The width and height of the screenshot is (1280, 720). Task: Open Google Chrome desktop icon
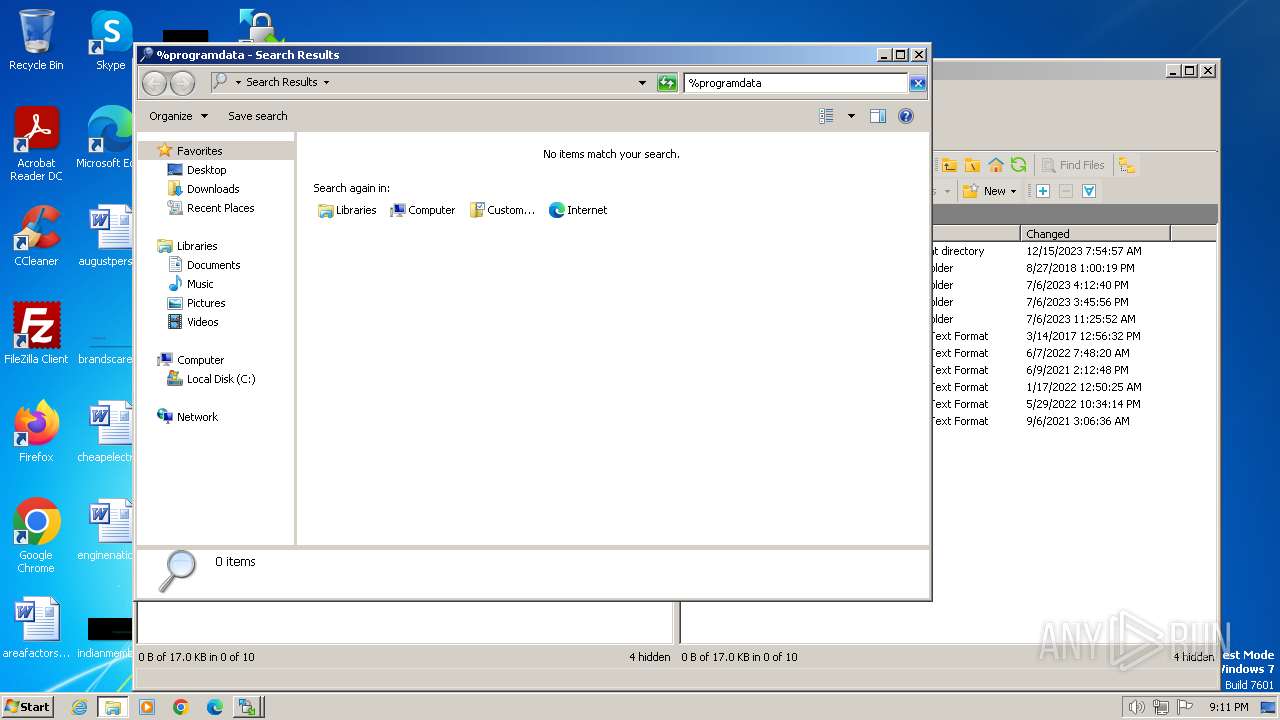tap(36, 535)
